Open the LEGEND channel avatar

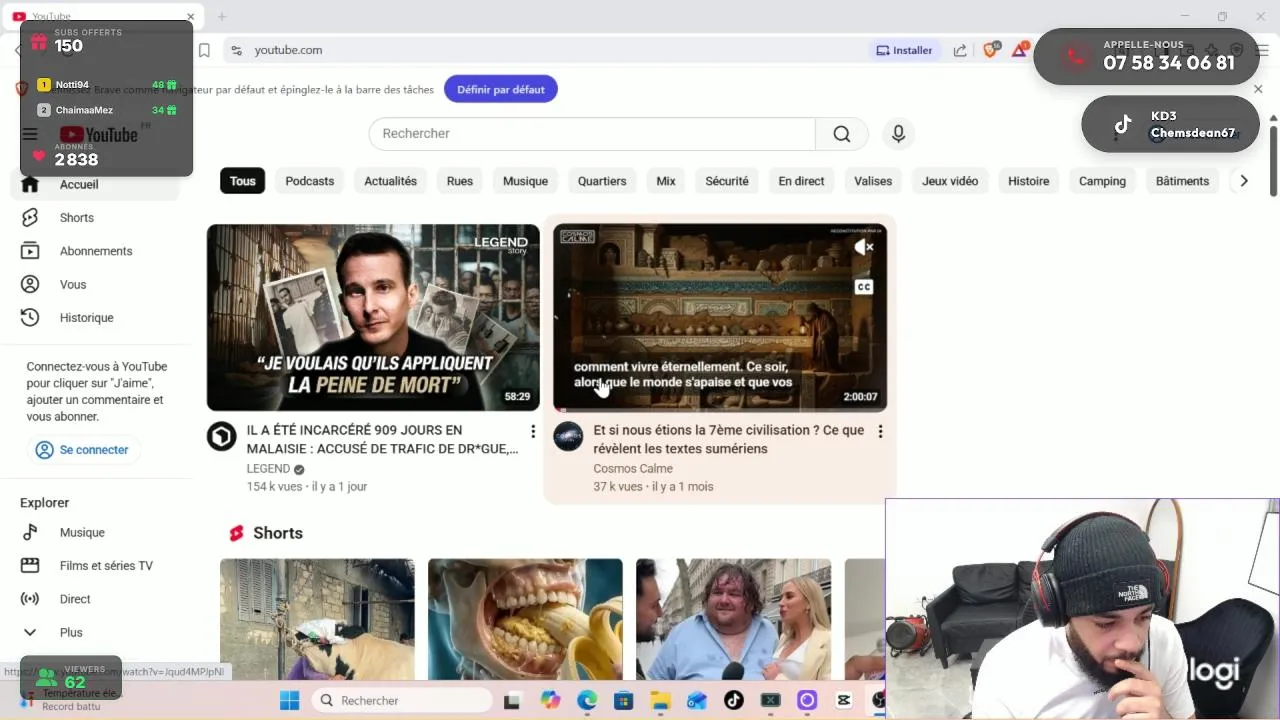click(x=222, y=437)
